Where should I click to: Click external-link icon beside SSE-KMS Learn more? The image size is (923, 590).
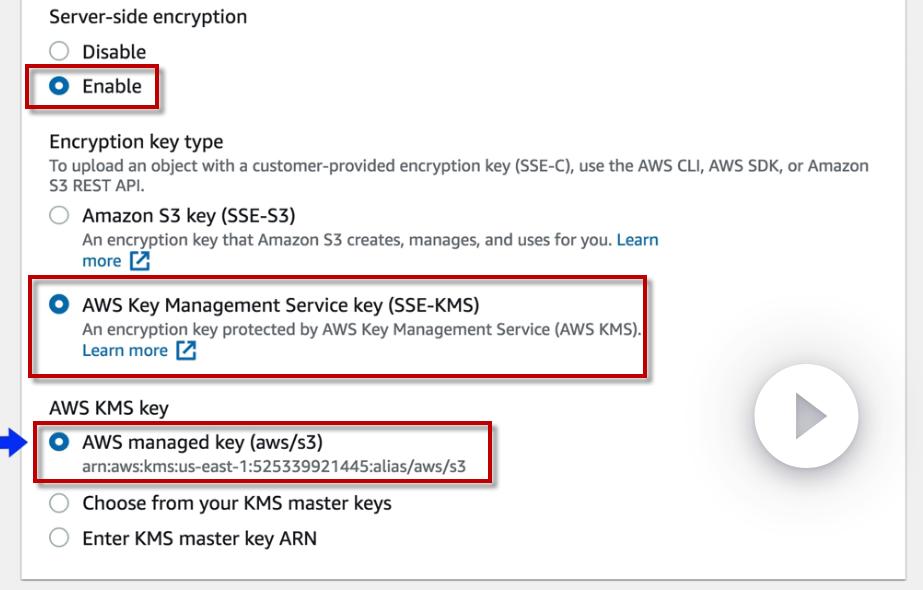tap(186, 351)
